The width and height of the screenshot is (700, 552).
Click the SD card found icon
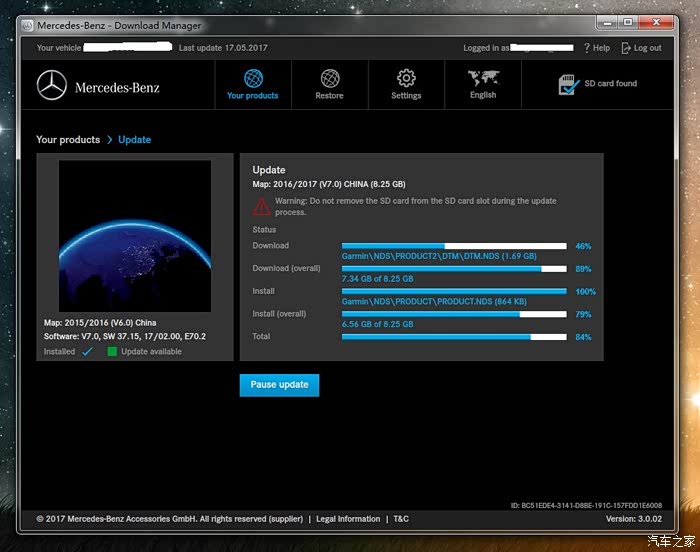click(x=568, y=85)
